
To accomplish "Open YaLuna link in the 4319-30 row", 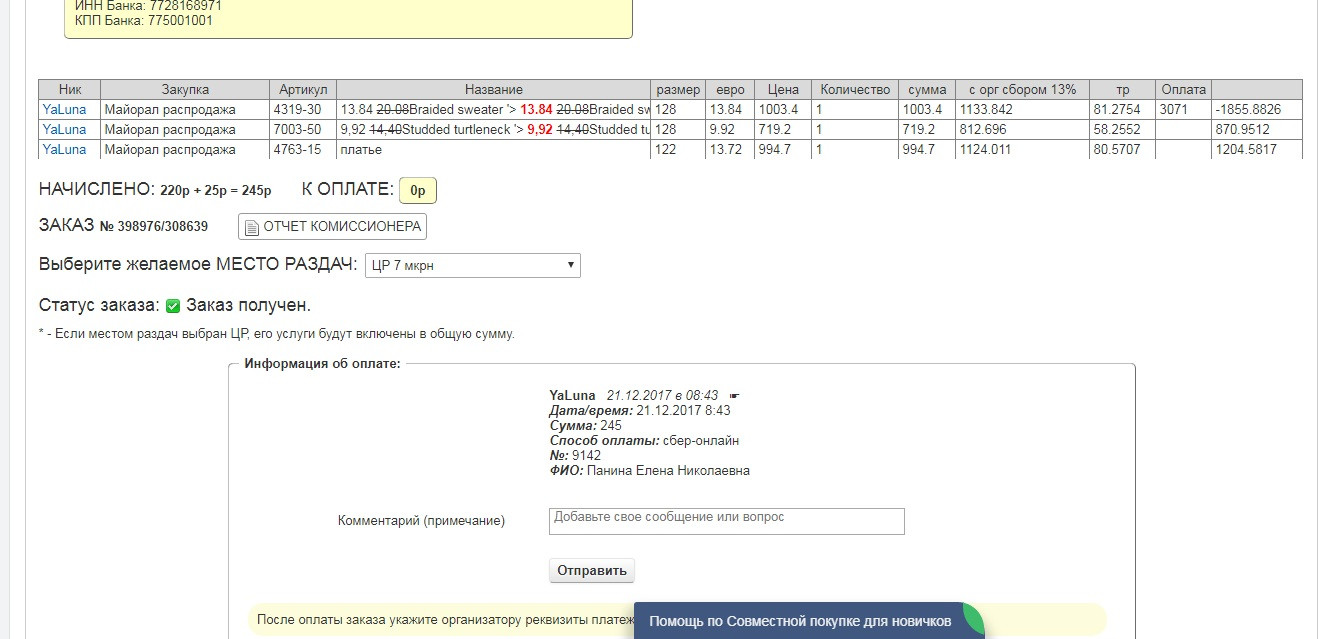I will coord(64,109).
